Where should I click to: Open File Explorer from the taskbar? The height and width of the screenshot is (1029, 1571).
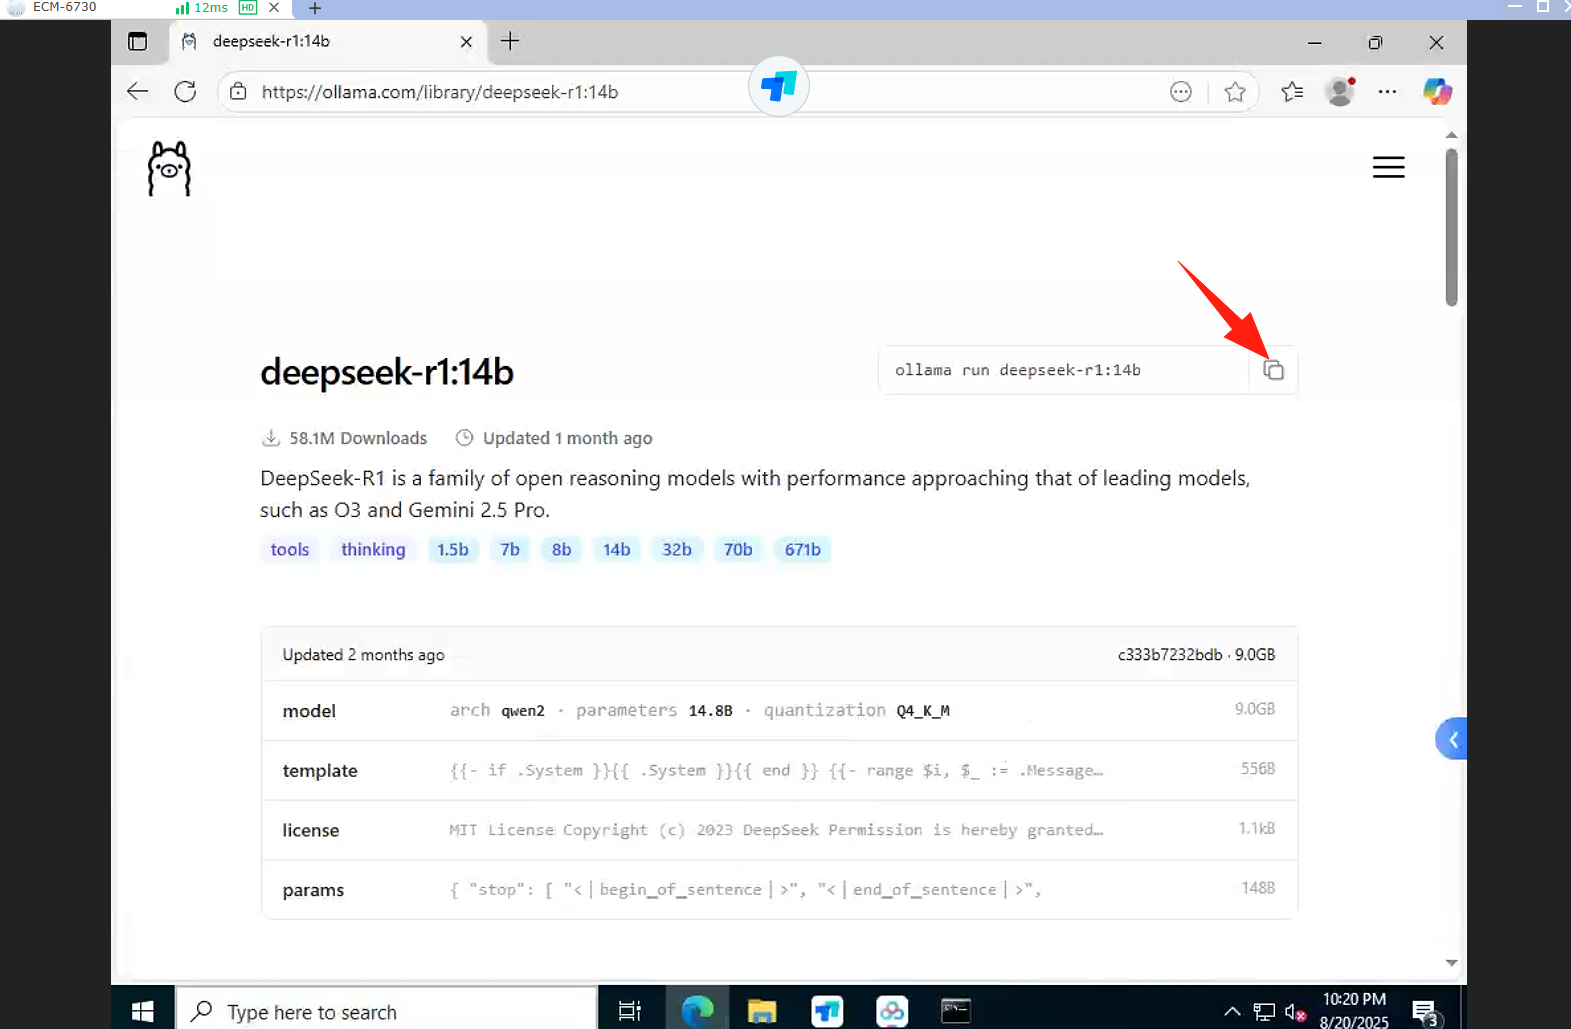[x=762, y=1011]
